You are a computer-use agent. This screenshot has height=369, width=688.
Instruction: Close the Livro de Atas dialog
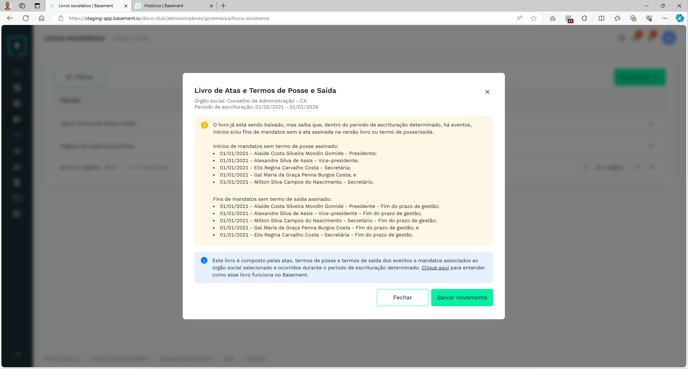(x=487, y=92)
